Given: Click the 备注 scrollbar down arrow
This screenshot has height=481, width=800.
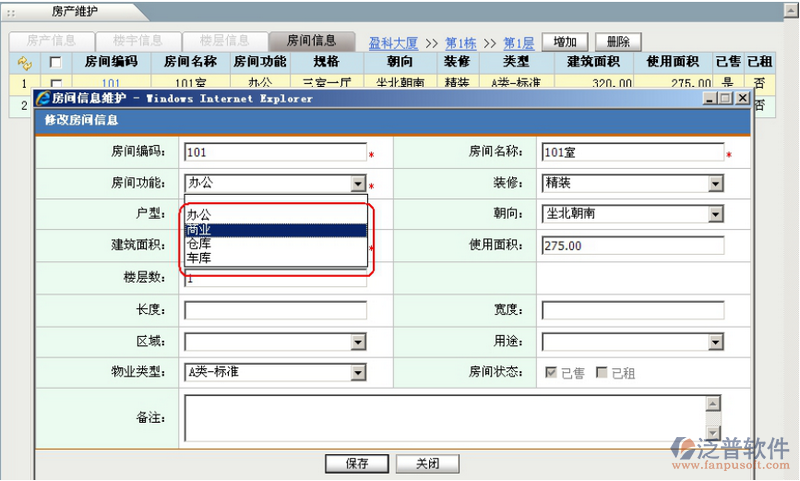Looking at the screenshot, I should pos(713,433).
